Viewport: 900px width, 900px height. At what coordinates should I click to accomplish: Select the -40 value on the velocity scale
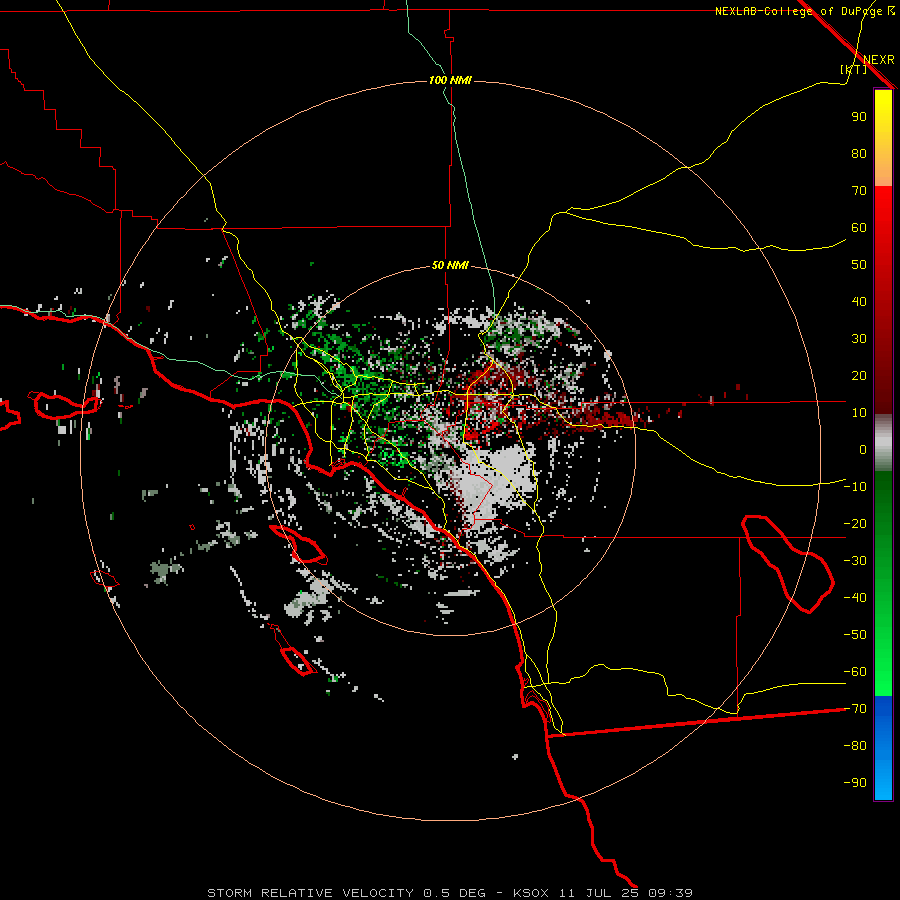855,598
